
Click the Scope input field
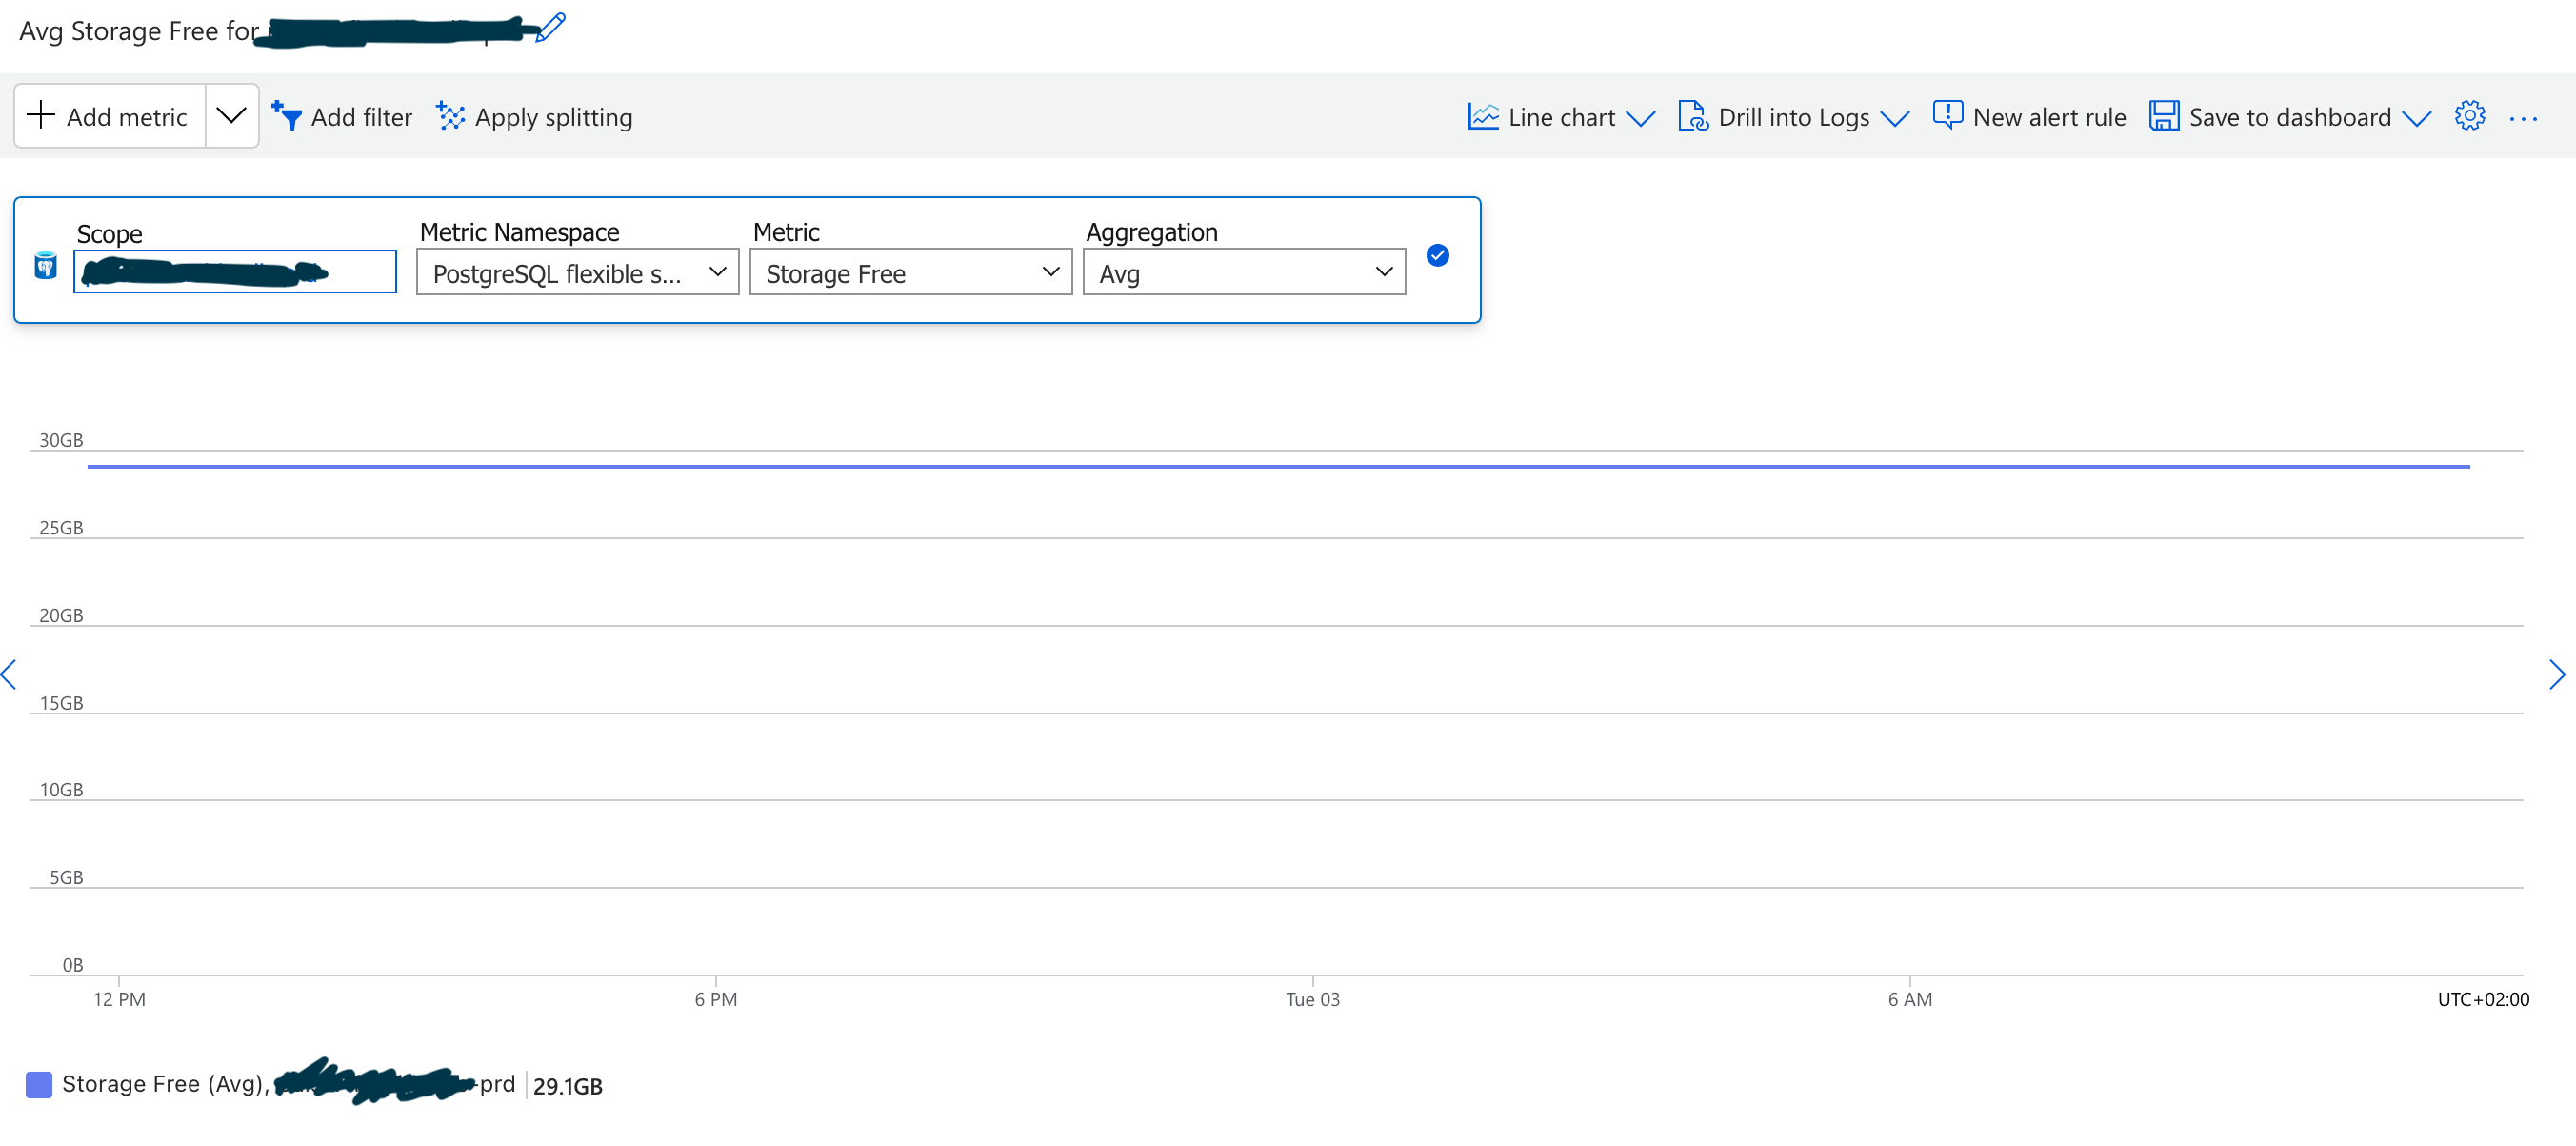click(x=235, y=272)
